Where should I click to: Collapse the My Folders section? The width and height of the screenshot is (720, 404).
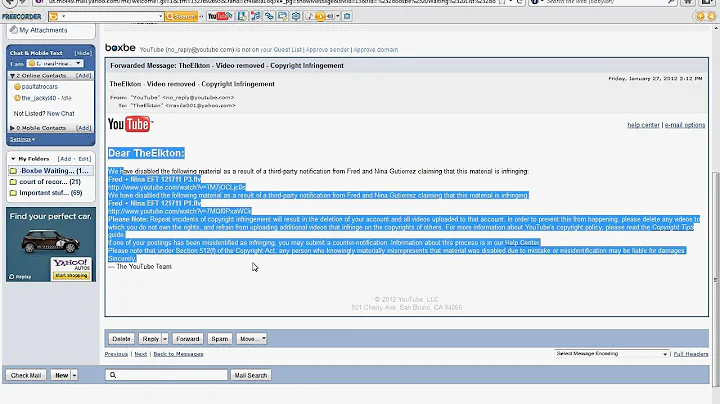click(13, 159)
